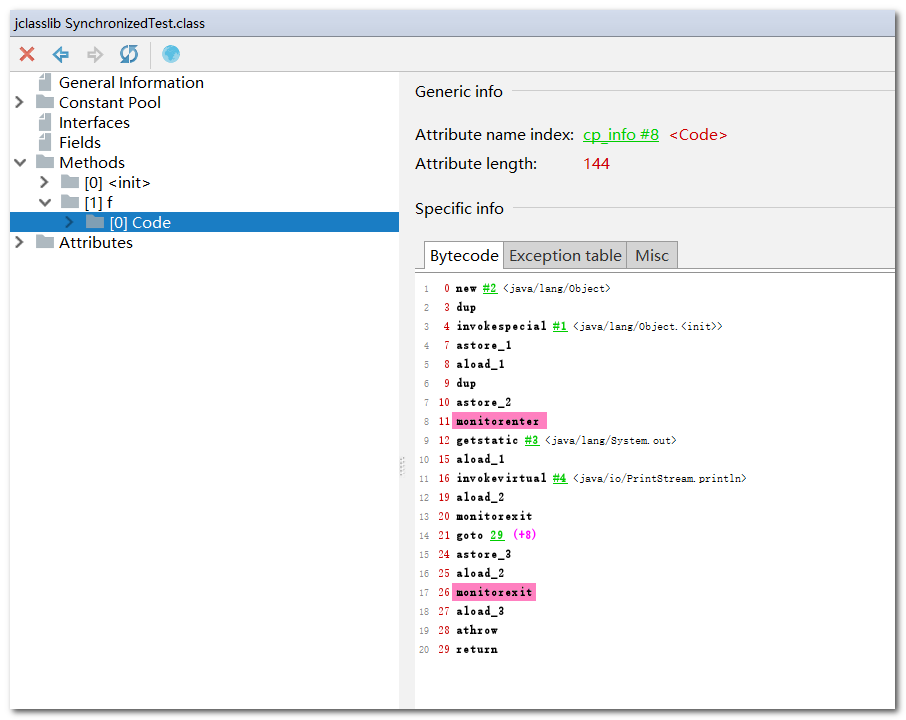This screenshot has width=906, height=720.
Task: Select the Bytecode tab
Action: tap(463, 256)
